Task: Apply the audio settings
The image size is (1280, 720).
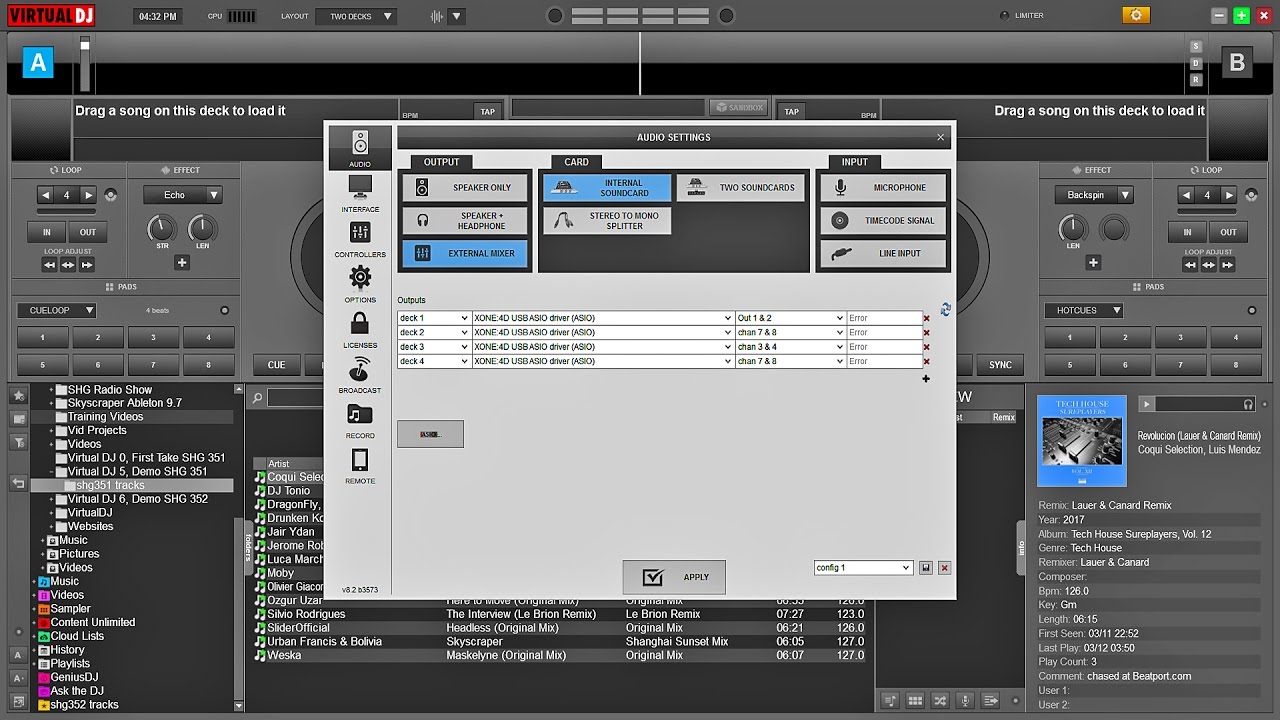Action: tap(674, 577)
